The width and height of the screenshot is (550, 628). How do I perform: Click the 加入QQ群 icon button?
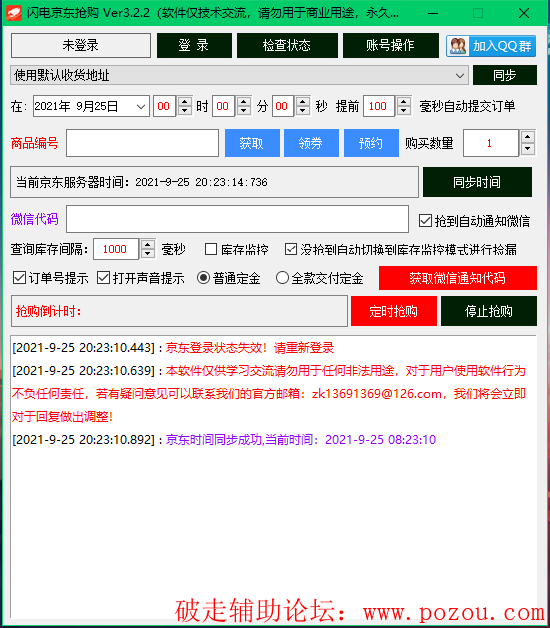(x=491, y=46)
